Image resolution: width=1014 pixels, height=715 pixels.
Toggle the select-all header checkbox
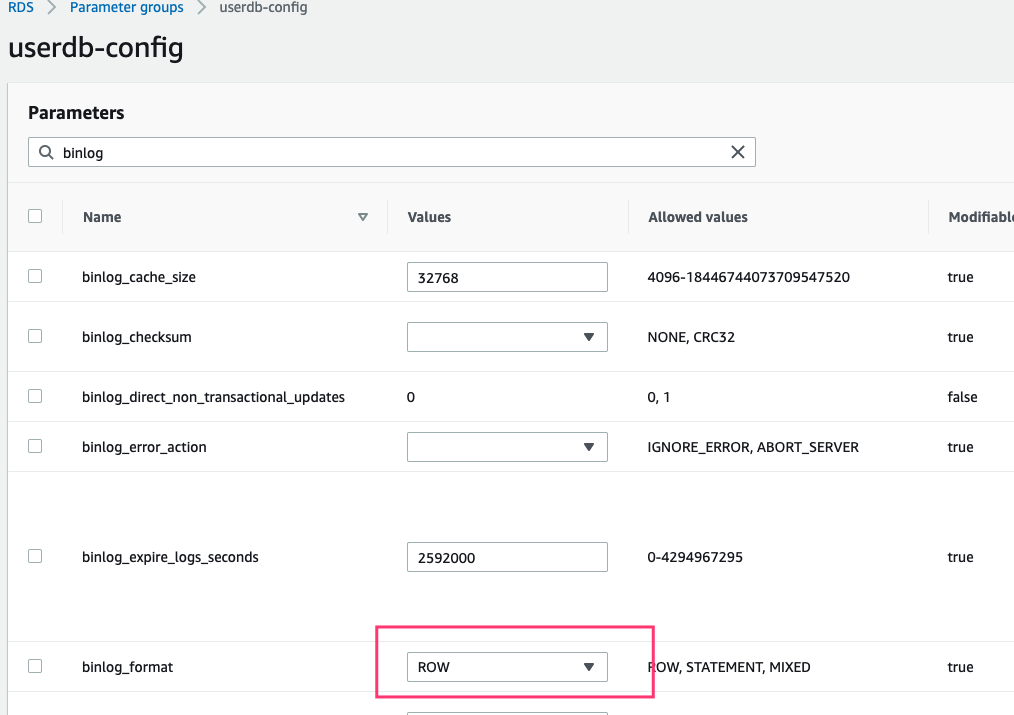35,216
